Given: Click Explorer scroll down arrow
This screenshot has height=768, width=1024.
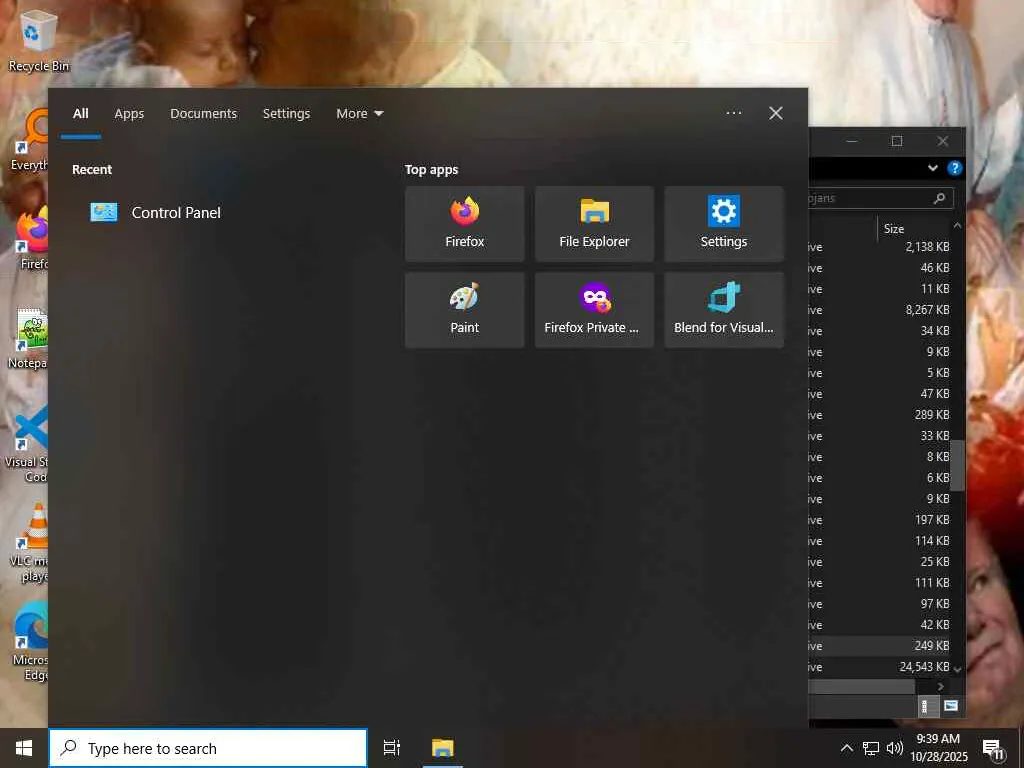Looking at the screenshot, I should coord(957,669).
